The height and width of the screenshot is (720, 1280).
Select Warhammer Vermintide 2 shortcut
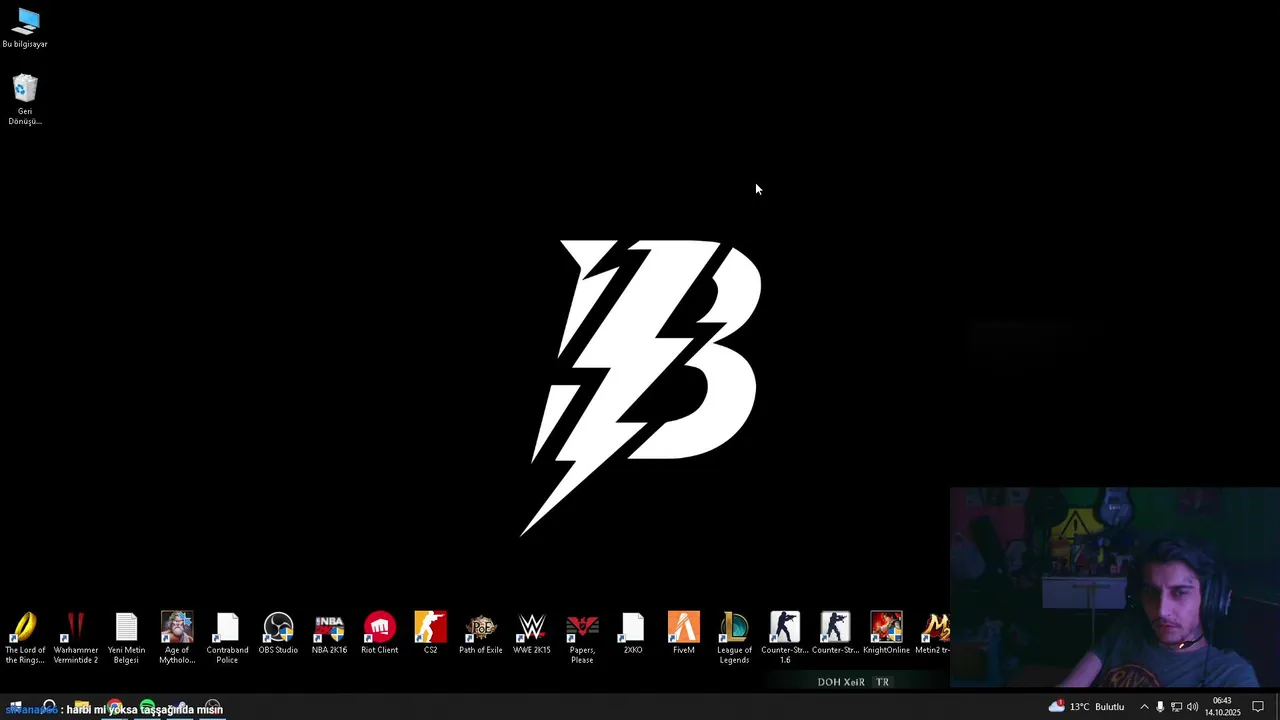point(76,638)
